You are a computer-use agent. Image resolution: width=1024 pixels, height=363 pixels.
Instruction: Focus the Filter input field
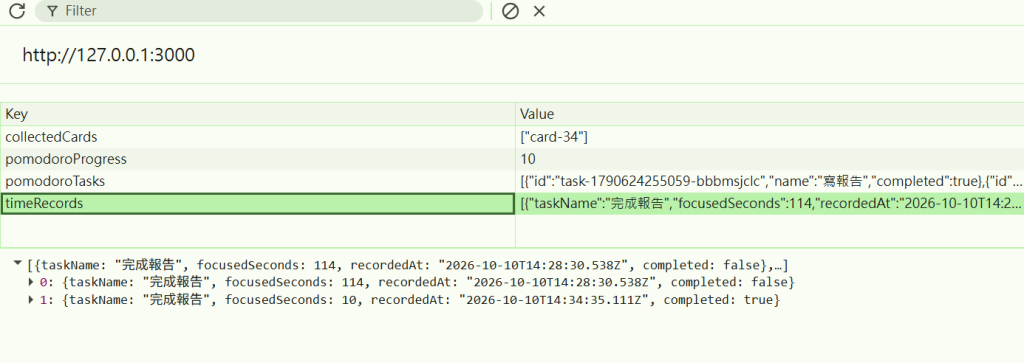[x=259, y=11]
